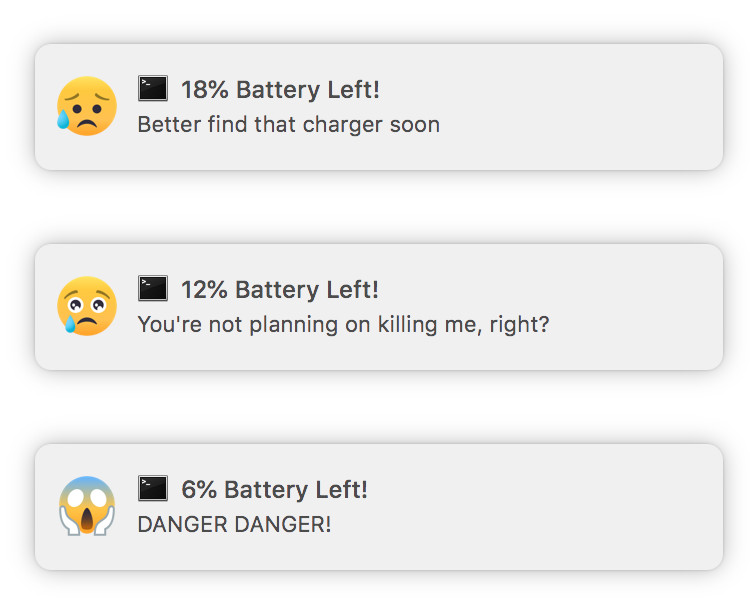Click the "DANGER DANGER!" message text
Image resolution: width=750 pixels, height=615 pixels.
234,525
